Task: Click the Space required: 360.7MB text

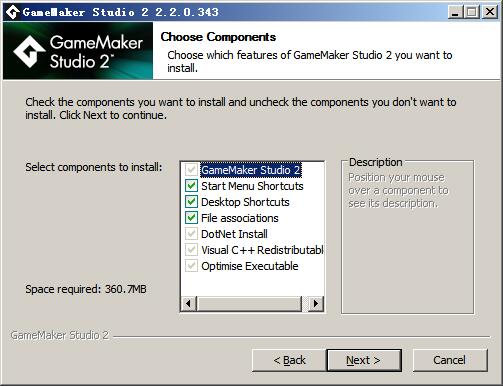Action: click(86, 289)
